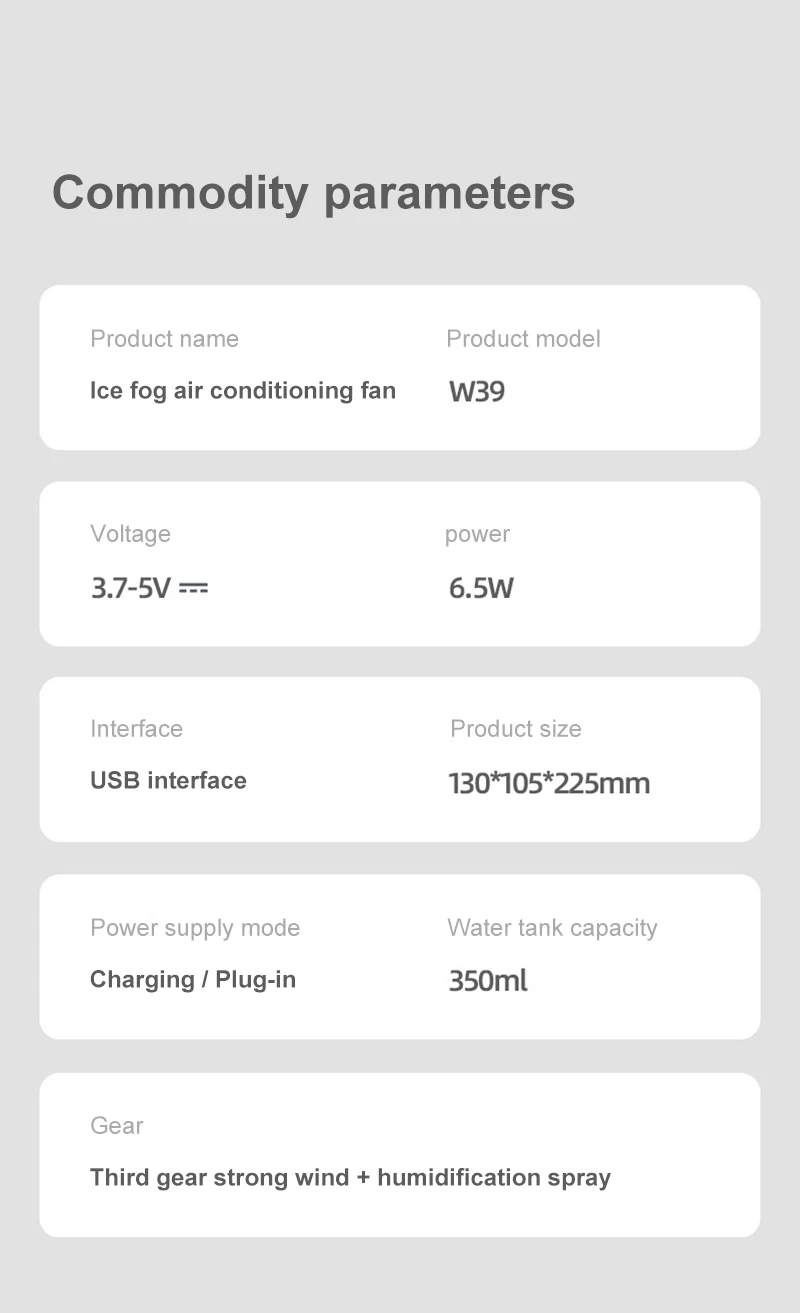
Task: Select the Product model label
Action: (523, 339)
